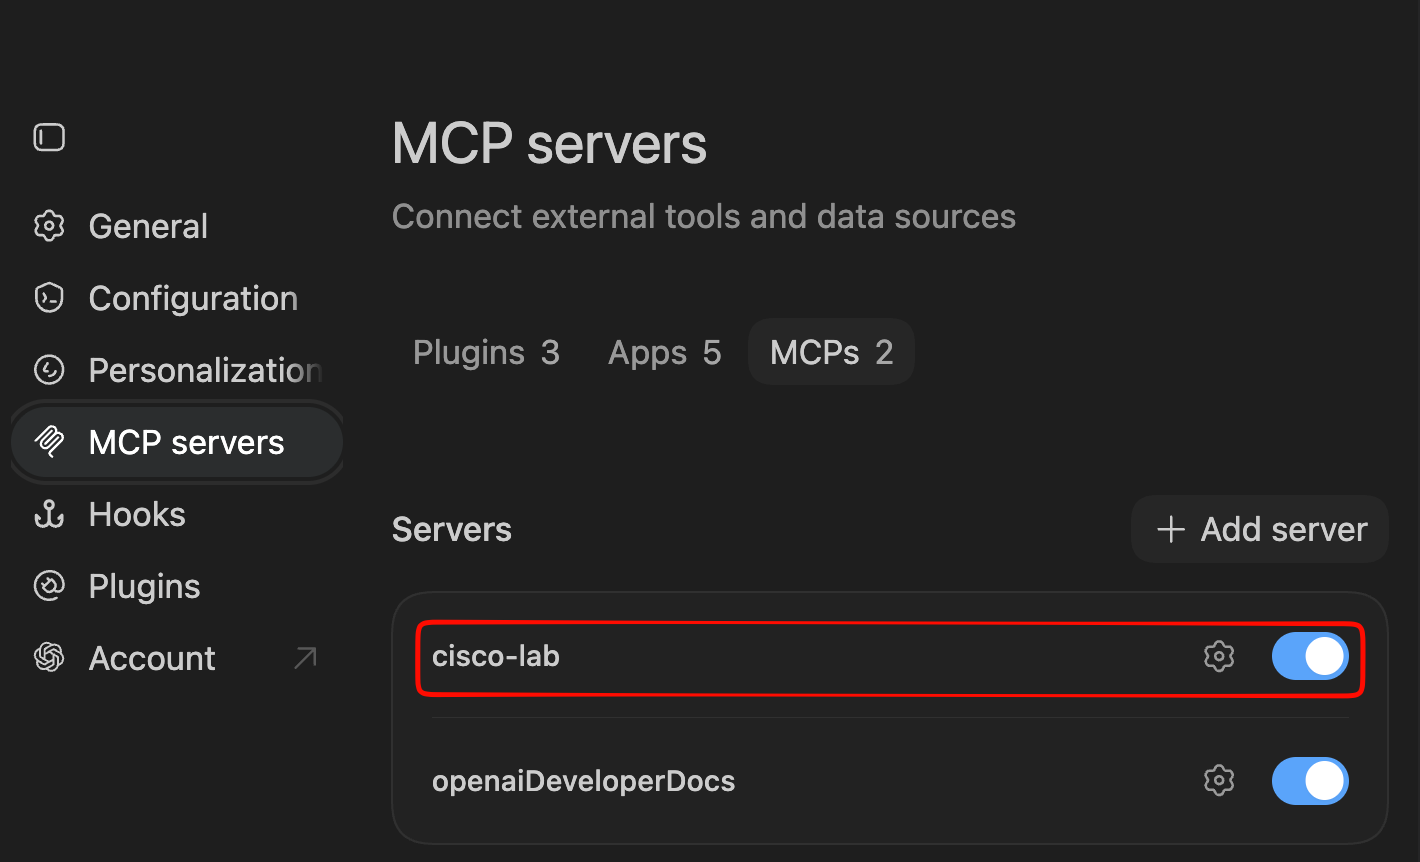This screenshot has width=1420, height=862.
Task: Collapse the sidebar with the panel icon
Action: [x=49, y=137]
